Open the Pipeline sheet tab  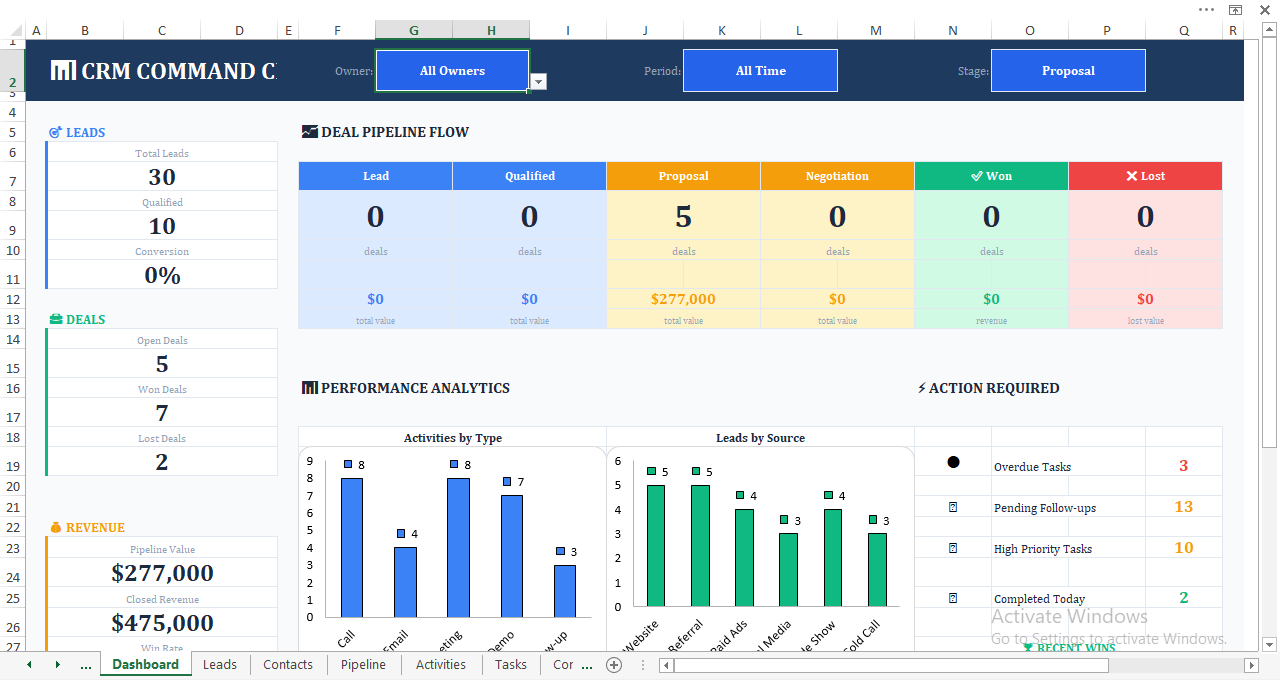point(363,665)
